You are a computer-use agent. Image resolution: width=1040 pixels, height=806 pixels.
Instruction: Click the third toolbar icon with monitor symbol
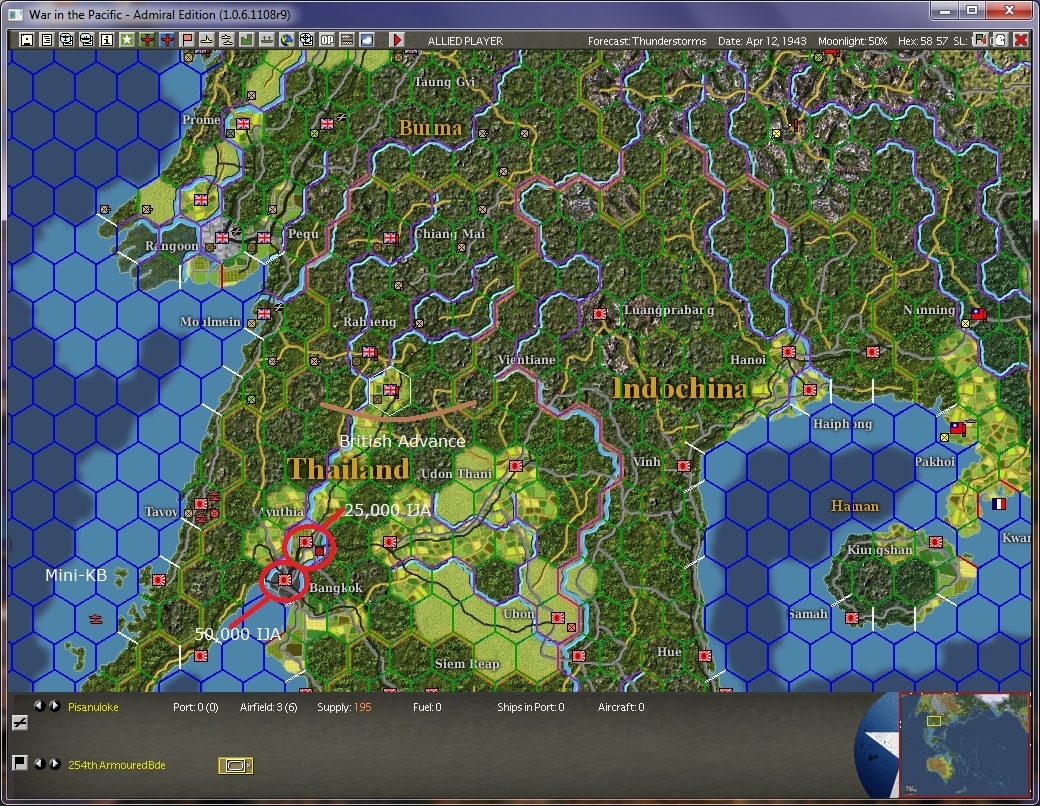click(66, 40)
